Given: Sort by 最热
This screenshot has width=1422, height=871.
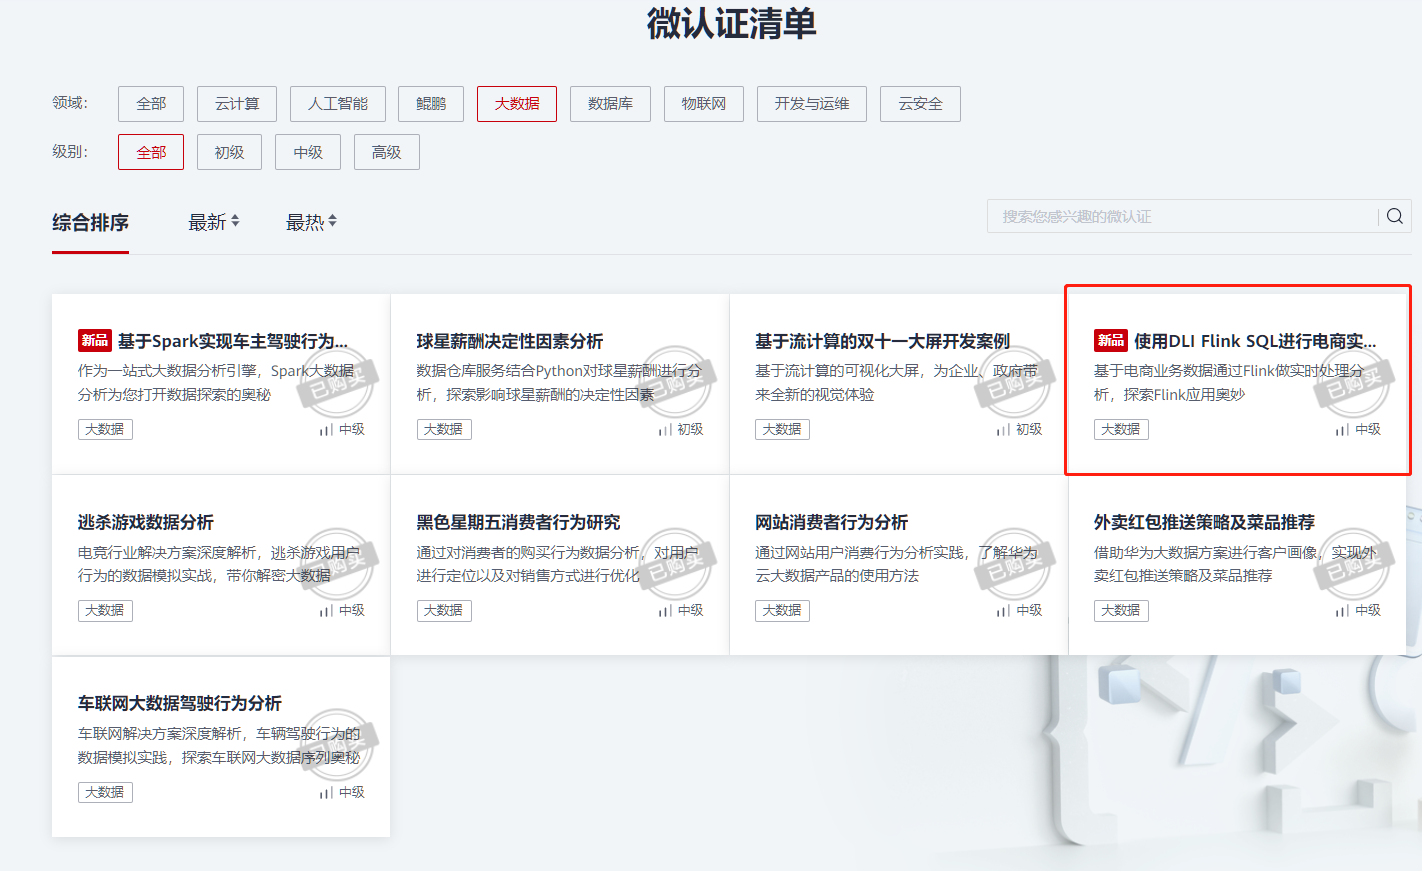Looking at the screenshot, I should tap(305, 222).
